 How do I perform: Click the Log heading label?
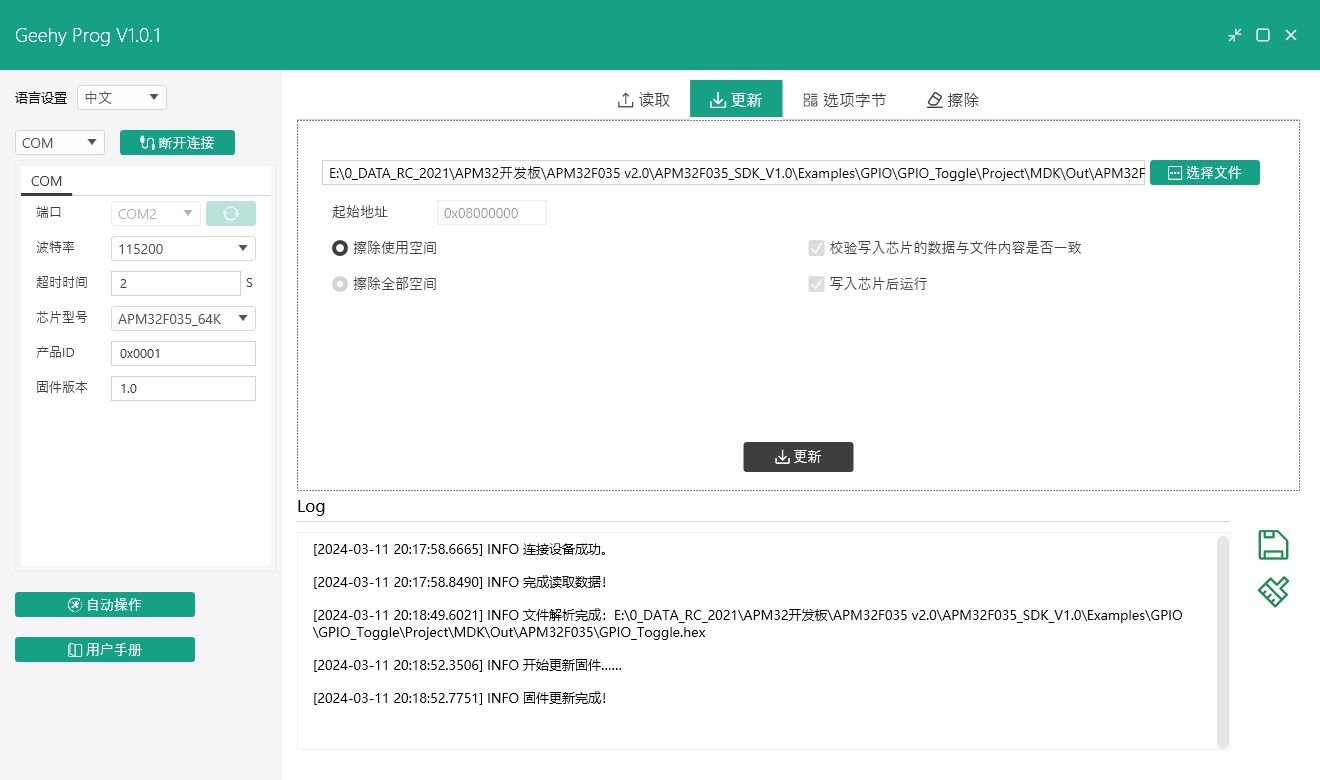pyautogui.click(x=311, y=506)
